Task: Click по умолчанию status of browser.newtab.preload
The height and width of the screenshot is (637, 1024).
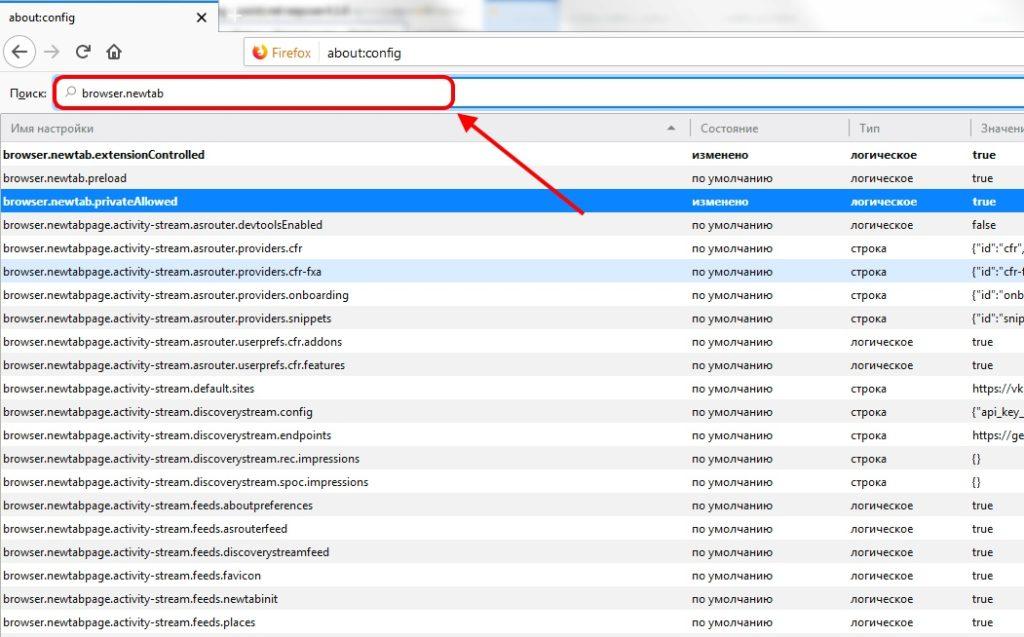Action: 732,178
